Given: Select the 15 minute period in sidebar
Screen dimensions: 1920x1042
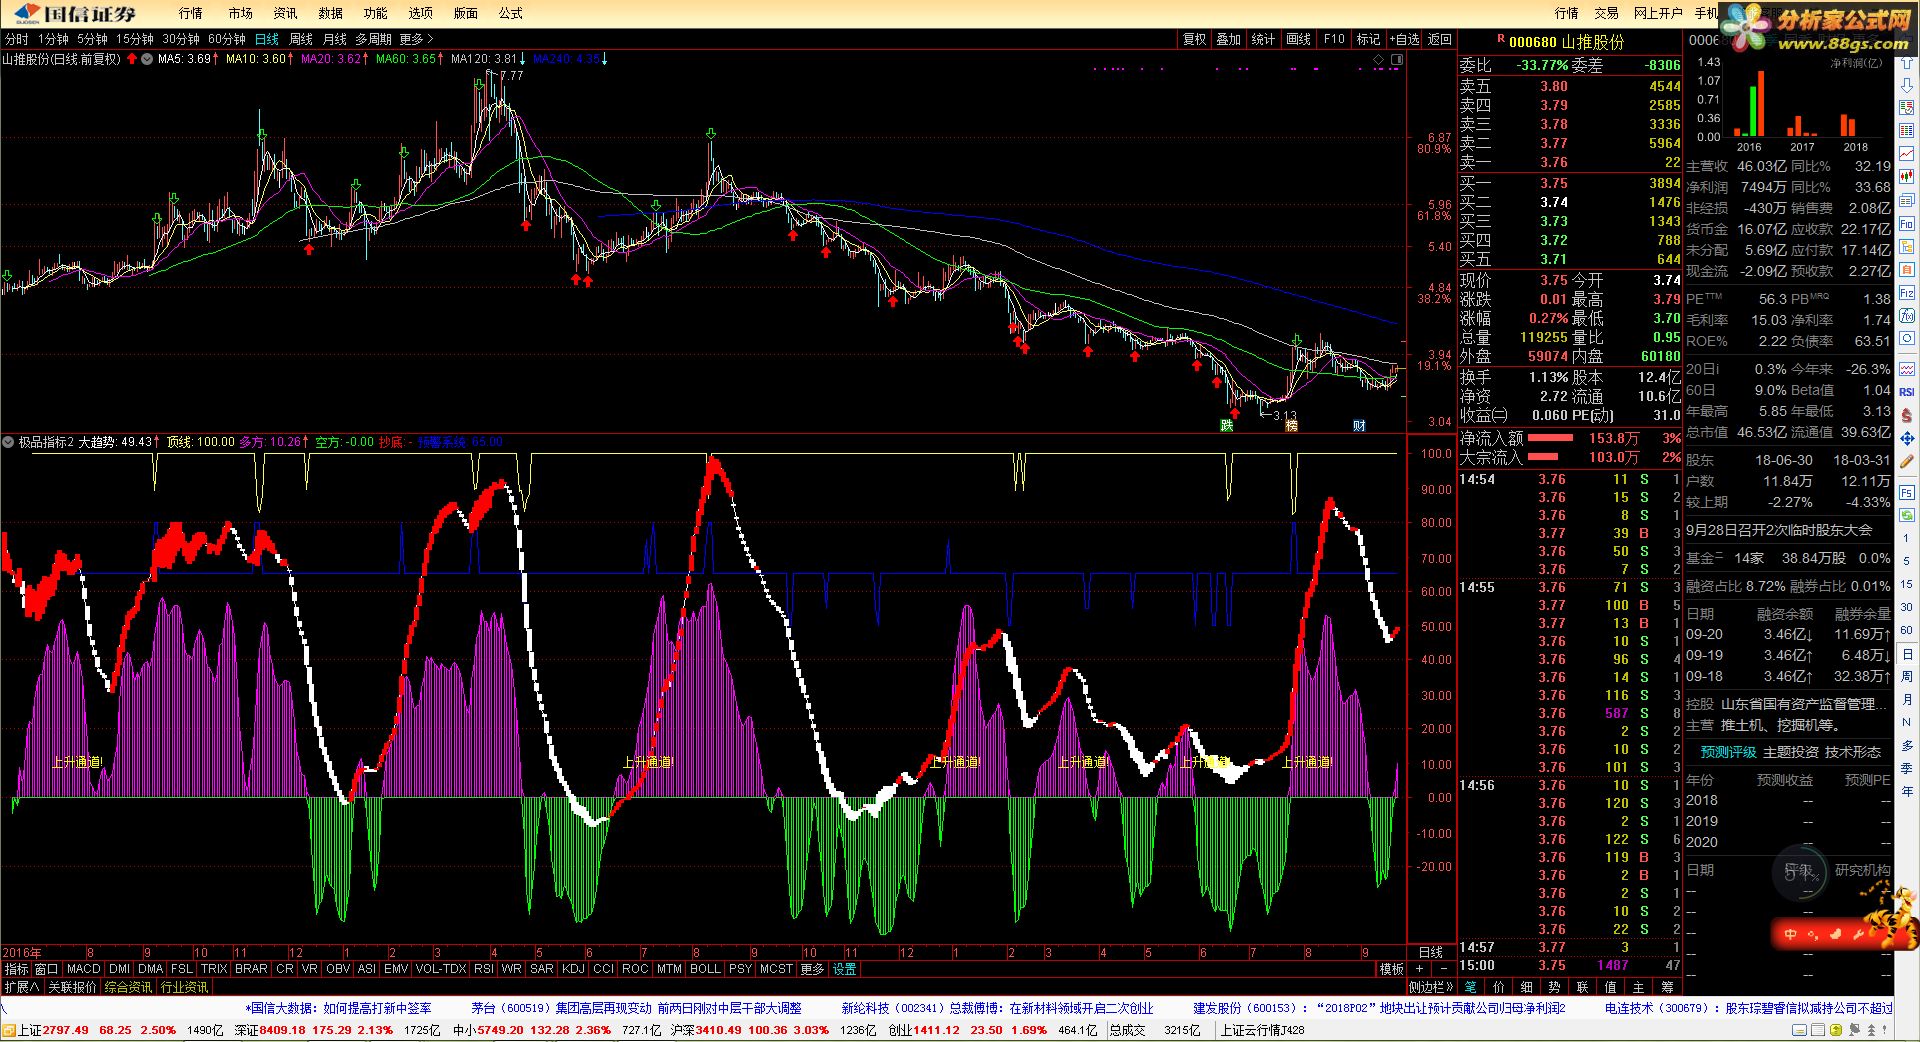Looking at the screenshot, I should [1907, 584].
